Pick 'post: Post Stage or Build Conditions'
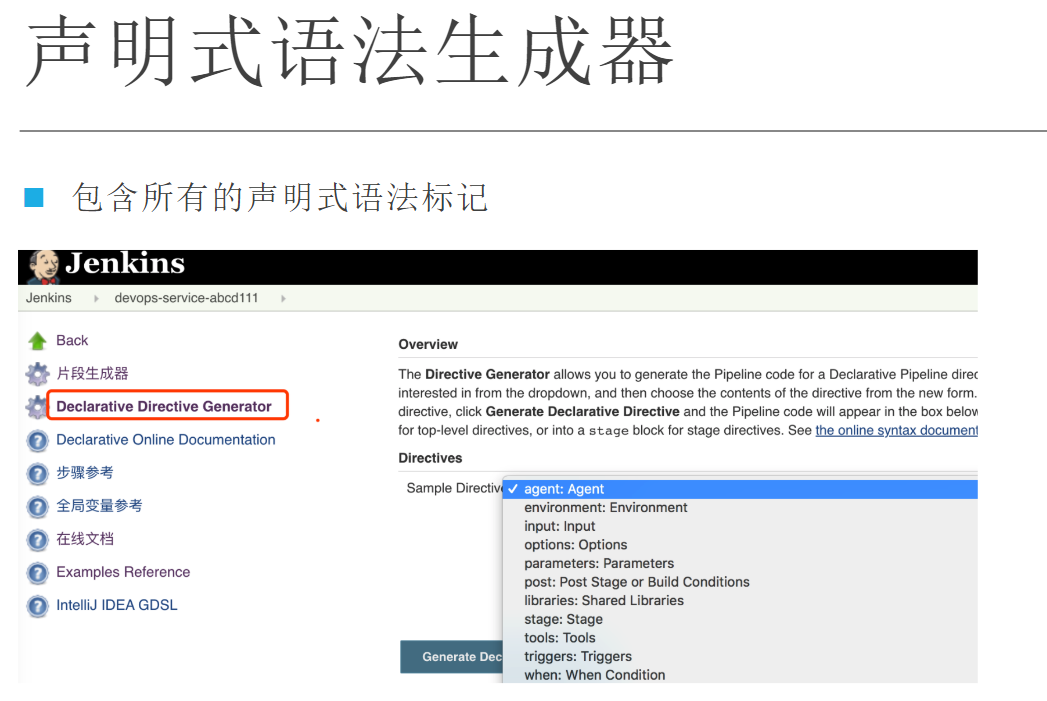This screenshot has width=1047, height=701. pyautogui.click(x=741, y=583)
